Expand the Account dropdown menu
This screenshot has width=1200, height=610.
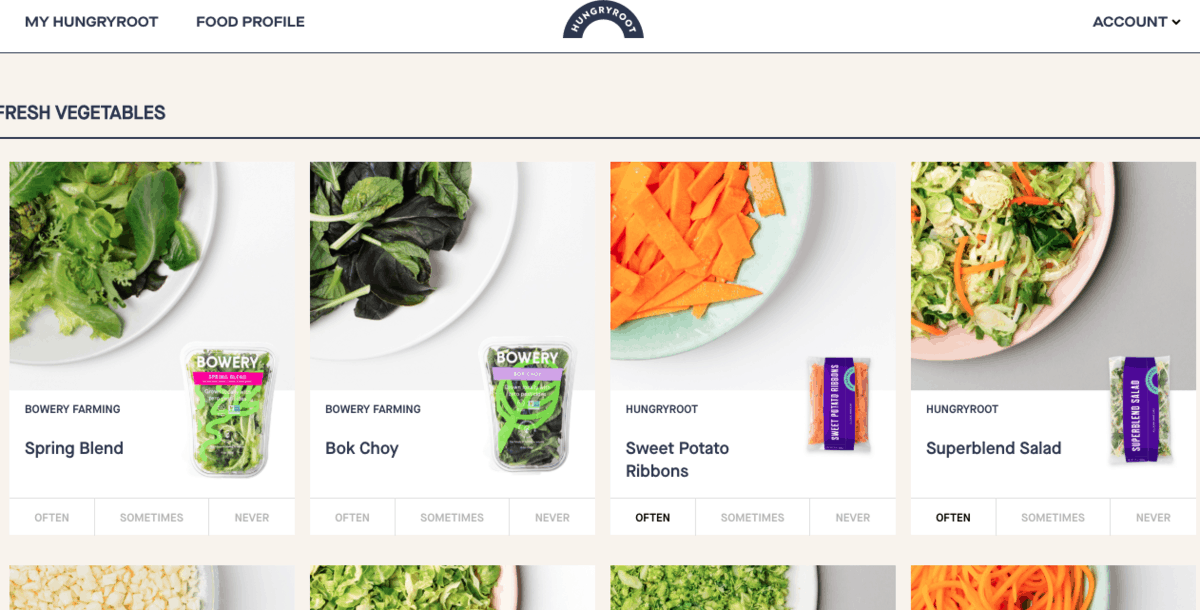[1136, 22]
